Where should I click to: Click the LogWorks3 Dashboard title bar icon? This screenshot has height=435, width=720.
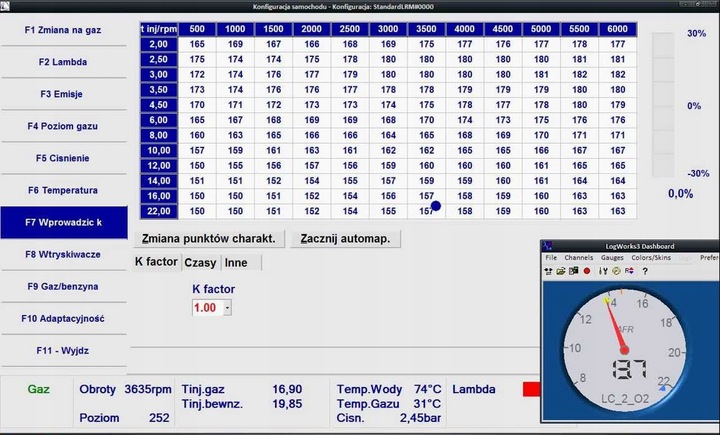[549, 246]
